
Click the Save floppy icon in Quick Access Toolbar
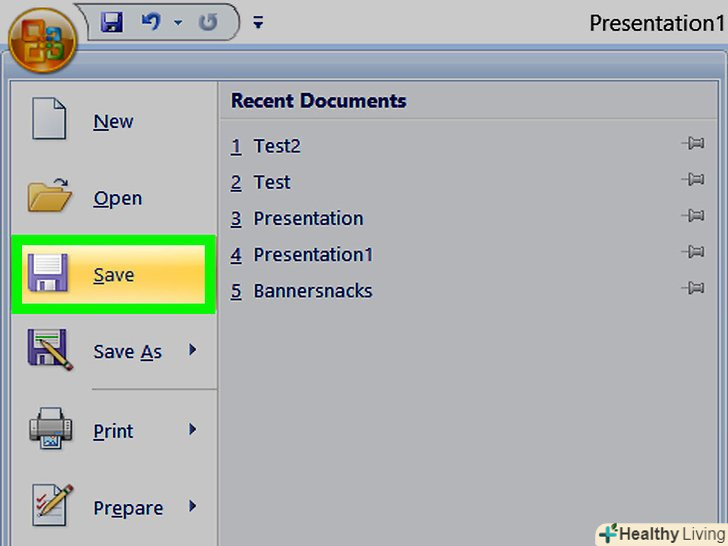click(x=112, y=21)
